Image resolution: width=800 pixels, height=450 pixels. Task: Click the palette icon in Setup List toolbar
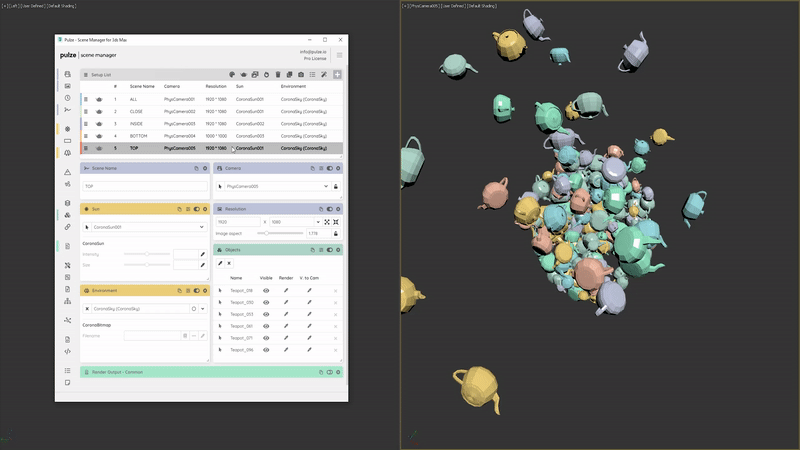[x=232, y=74]
